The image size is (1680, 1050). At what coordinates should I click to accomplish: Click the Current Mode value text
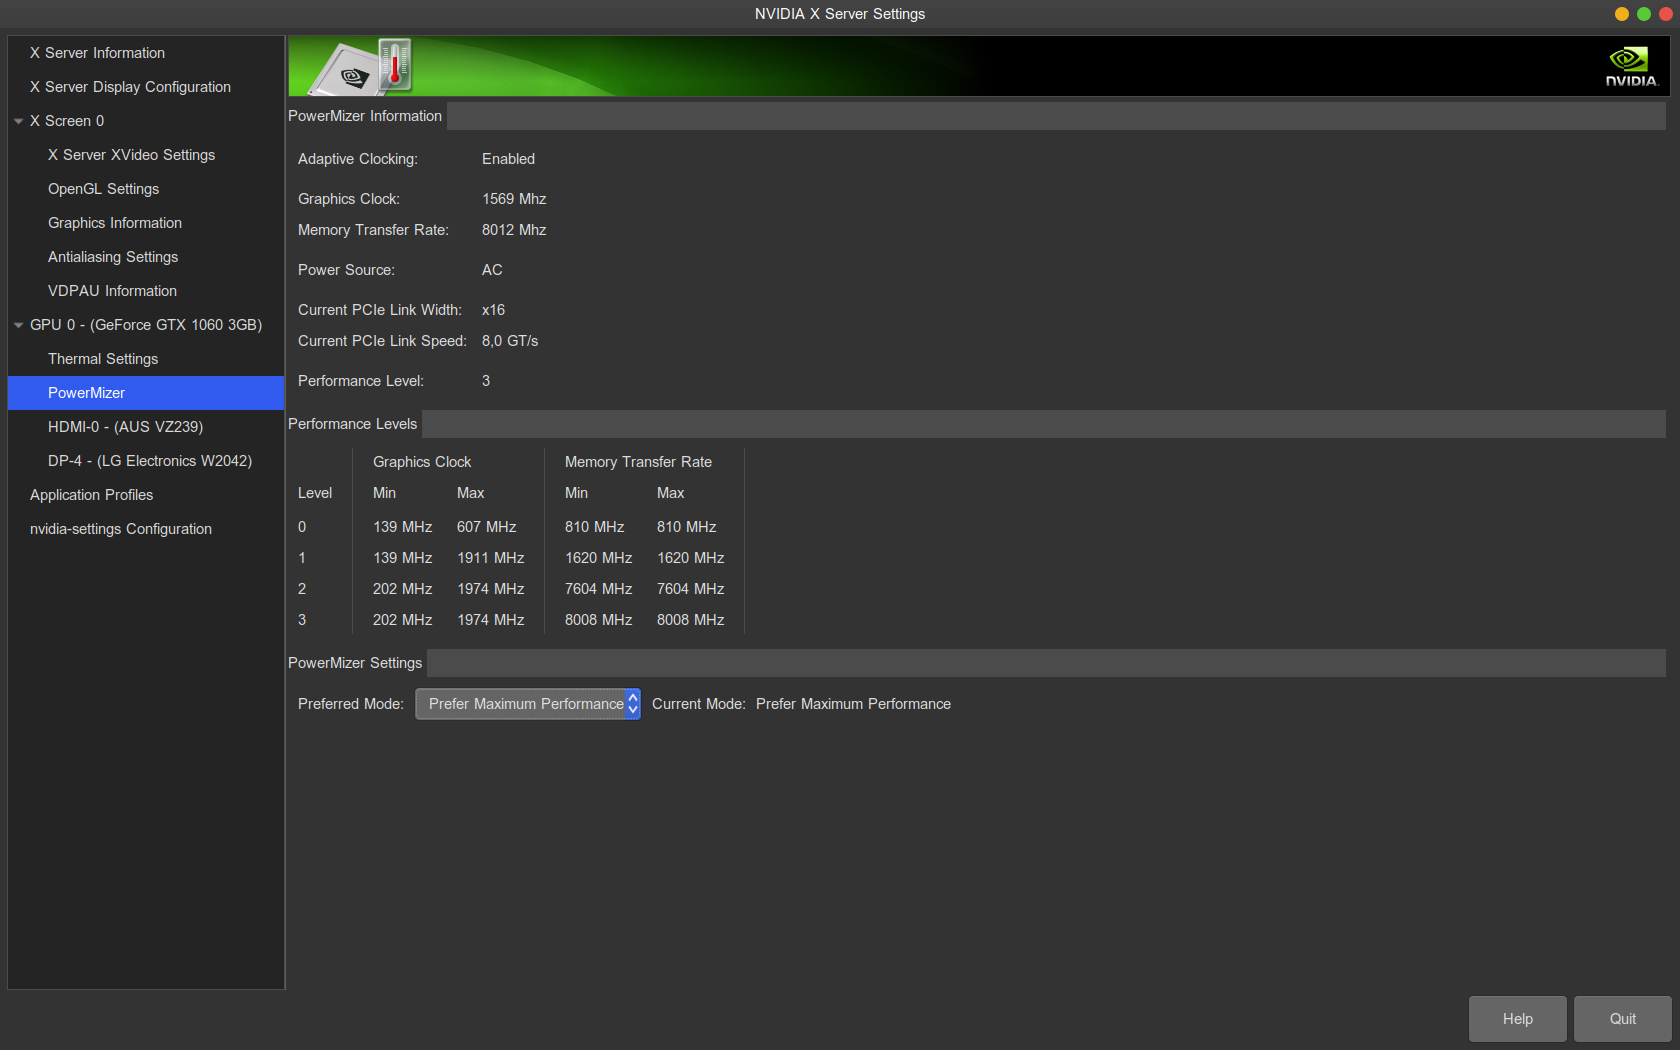[853, 704]
